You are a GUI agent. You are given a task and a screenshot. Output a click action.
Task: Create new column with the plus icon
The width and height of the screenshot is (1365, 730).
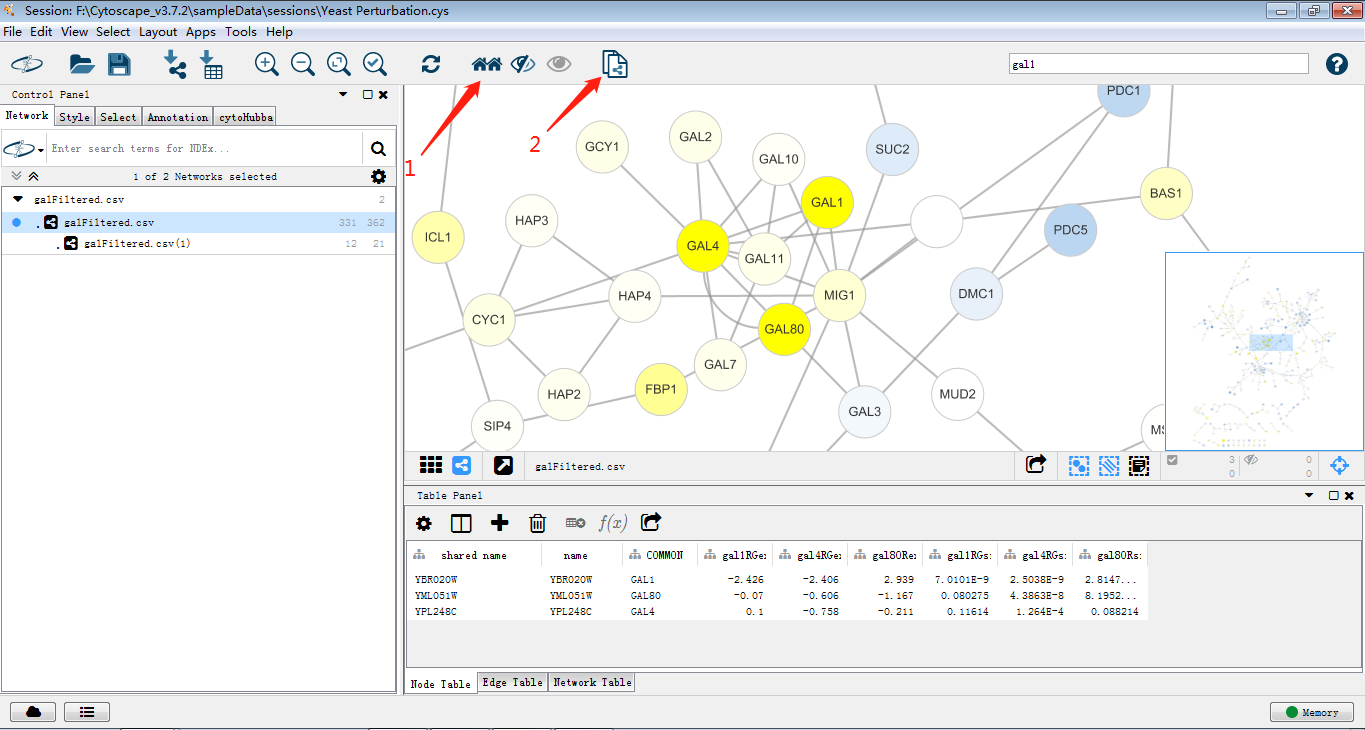[x=499, y=523]
